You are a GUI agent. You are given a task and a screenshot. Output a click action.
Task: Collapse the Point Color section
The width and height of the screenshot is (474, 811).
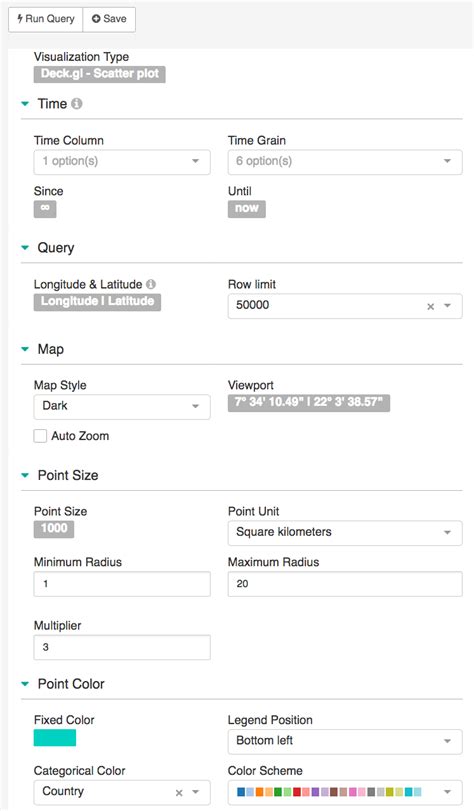(25, 684)
